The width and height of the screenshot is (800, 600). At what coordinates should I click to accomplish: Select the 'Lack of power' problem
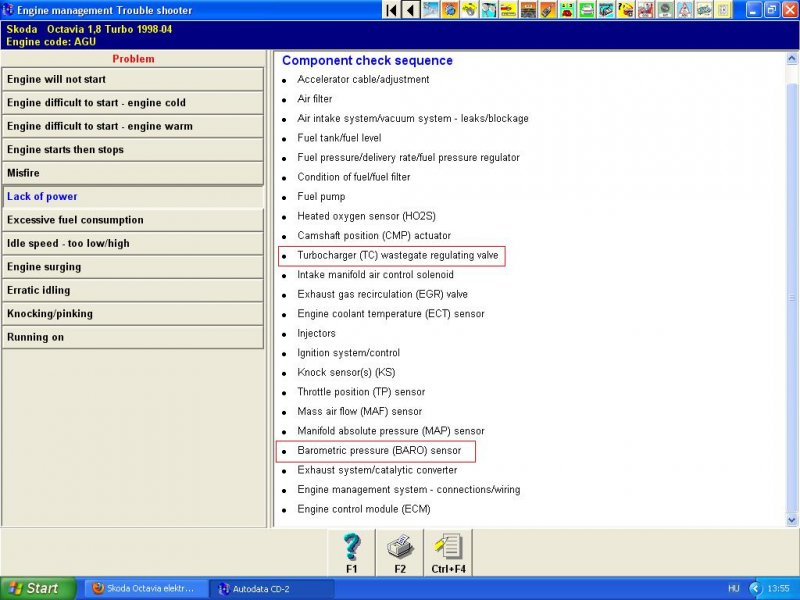[x=133, y=197]
